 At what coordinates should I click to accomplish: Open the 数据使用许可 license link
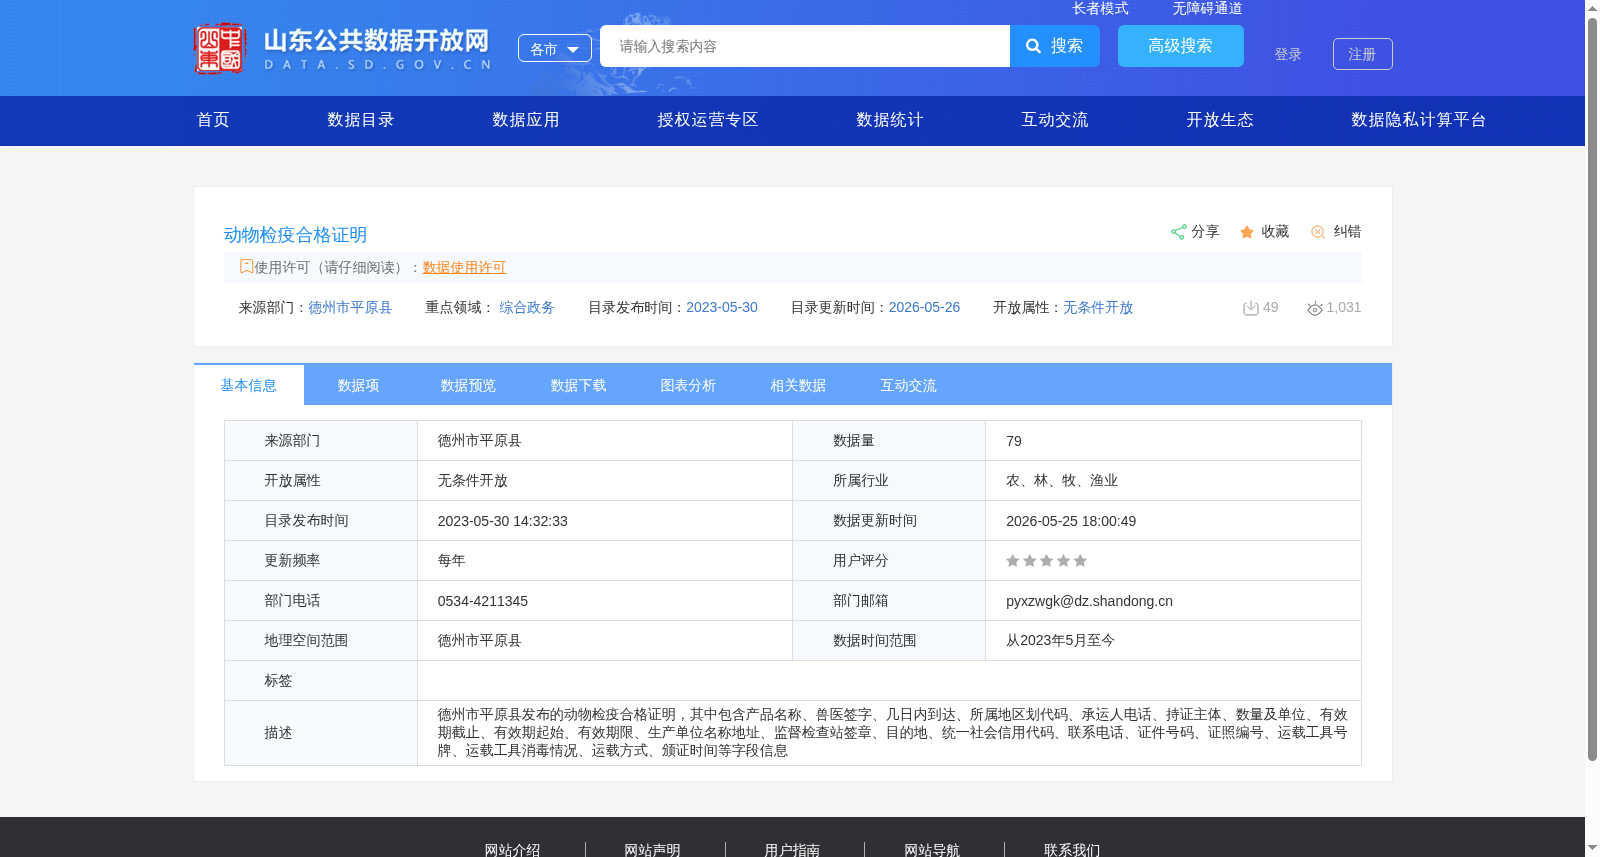pyautogui.click(x=464, y=267)
